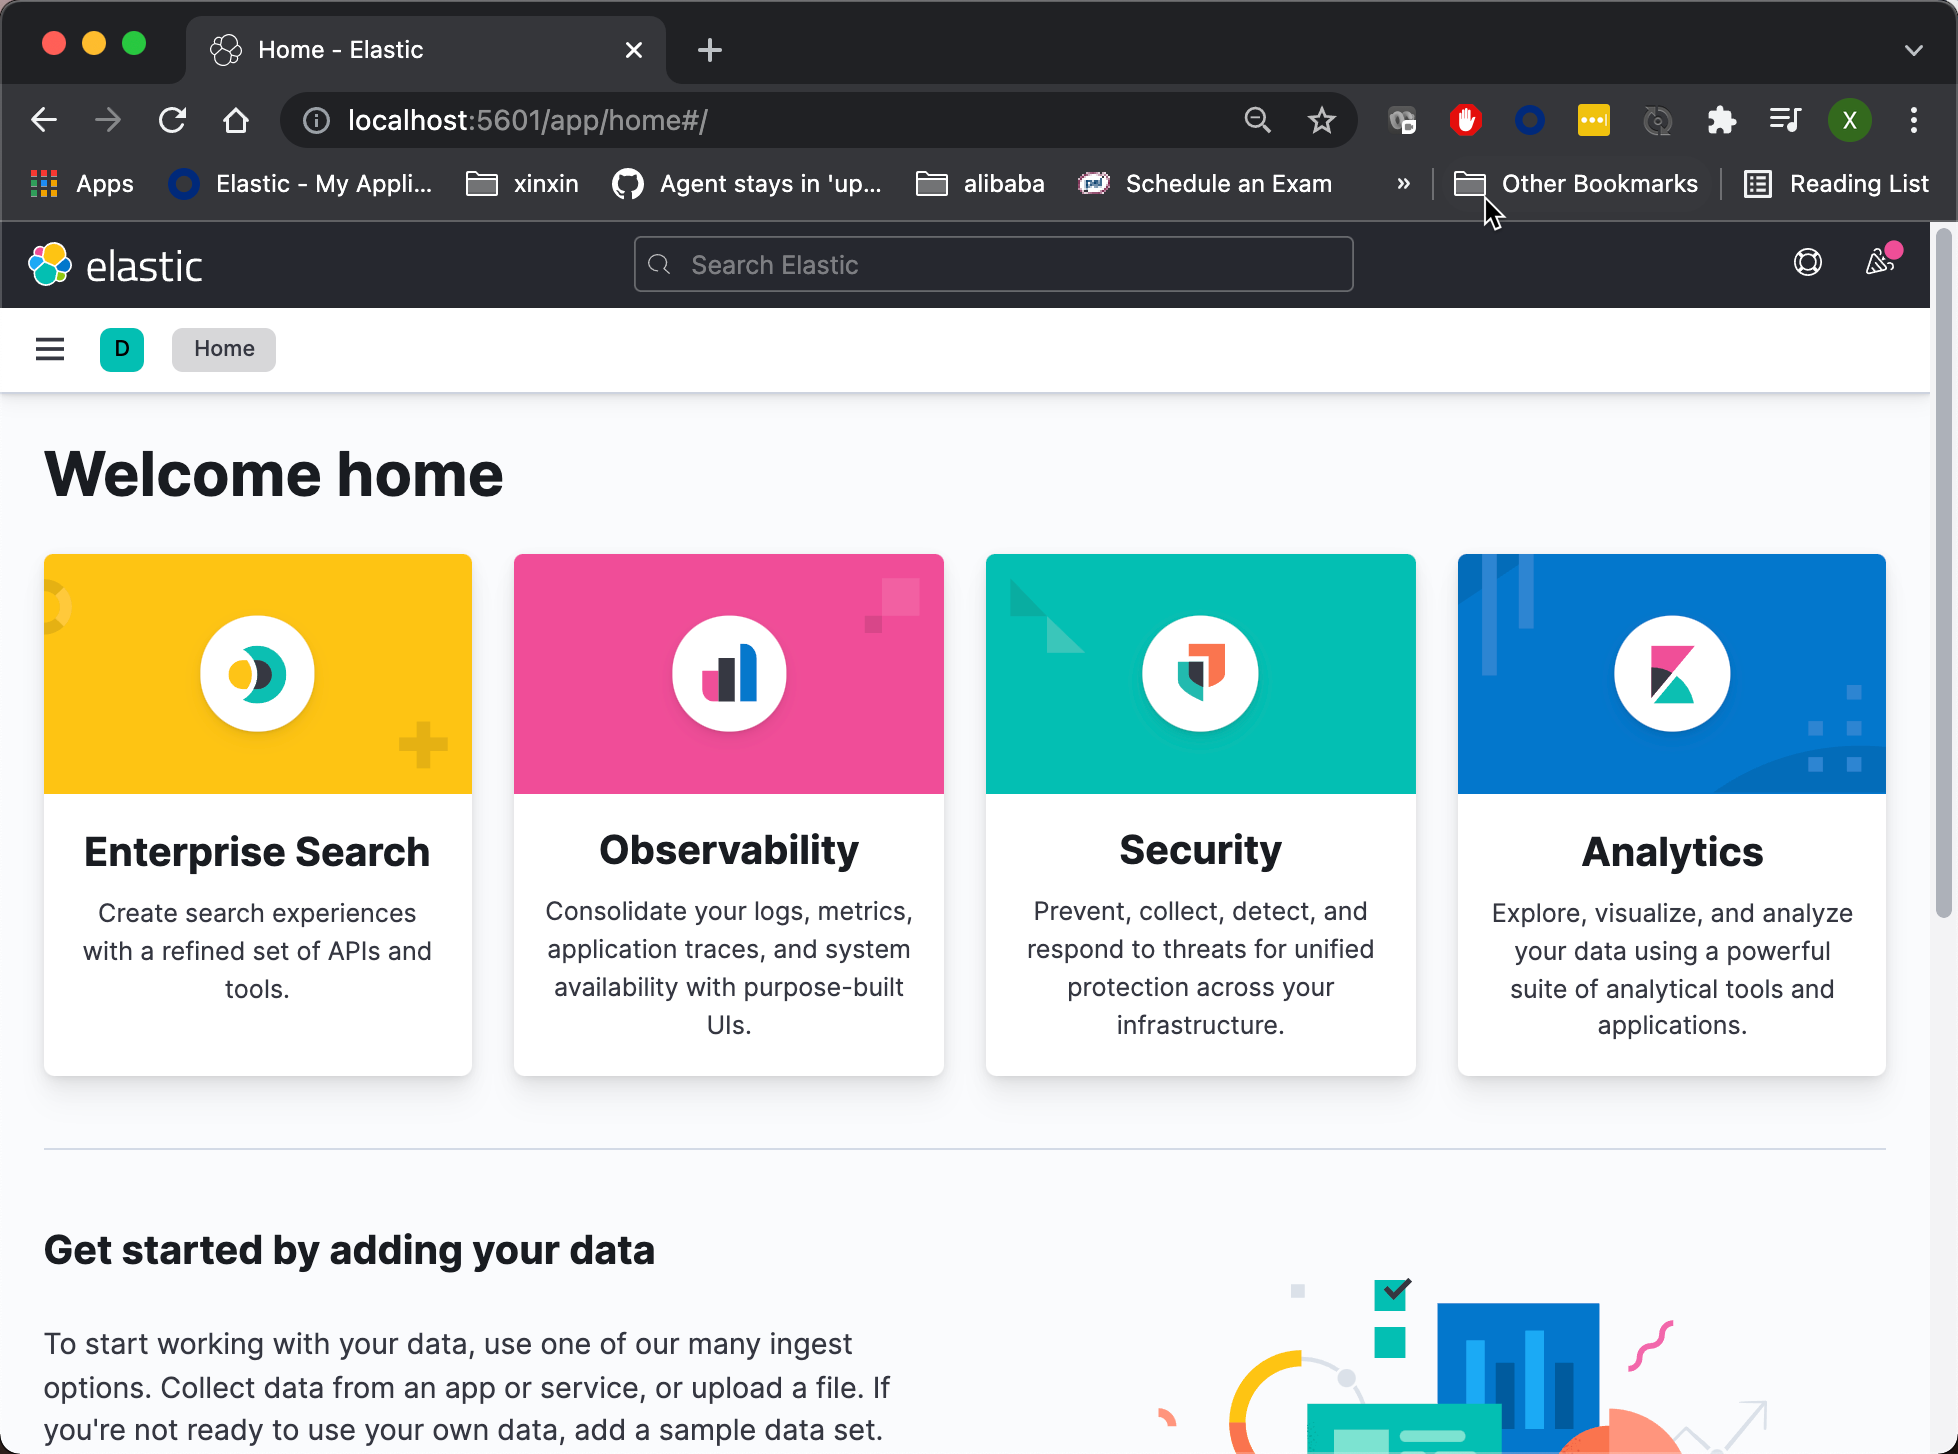
Task: Open the Elastic help menu
Action: (x=1808, y=262)
